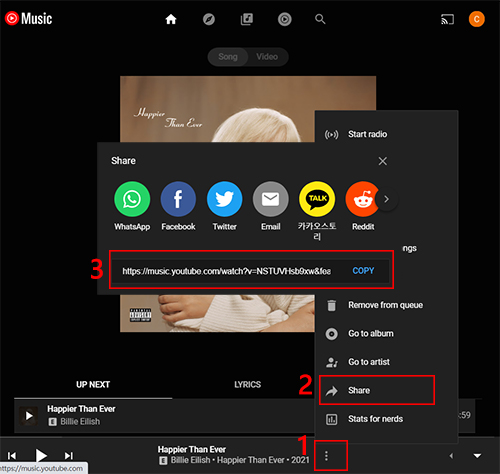The height and width of the screenshot is (474, 500).
Task: Share via Facebook
Action: point(178,206)
